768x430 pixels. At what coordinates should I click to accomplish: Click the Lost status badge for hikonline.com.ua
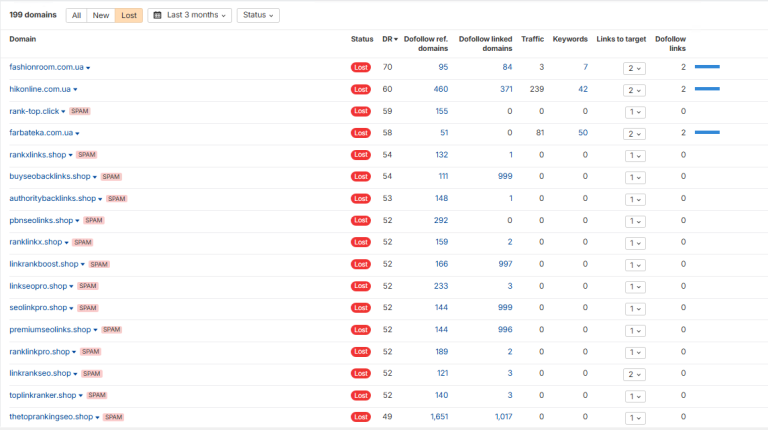(x=361, y=89)
